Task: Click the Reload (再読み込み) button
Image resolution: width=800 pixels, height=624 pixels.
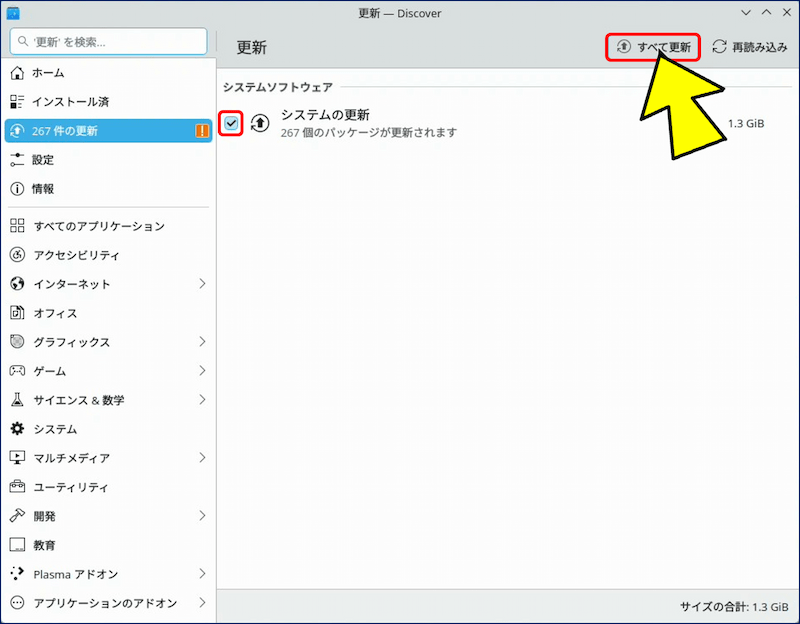Action: [750, 47]
